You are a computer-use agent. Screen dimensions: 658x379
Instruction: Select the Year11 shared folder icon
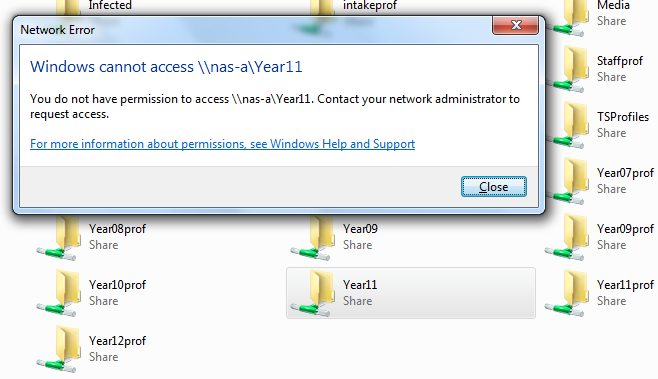pos(313,293)
